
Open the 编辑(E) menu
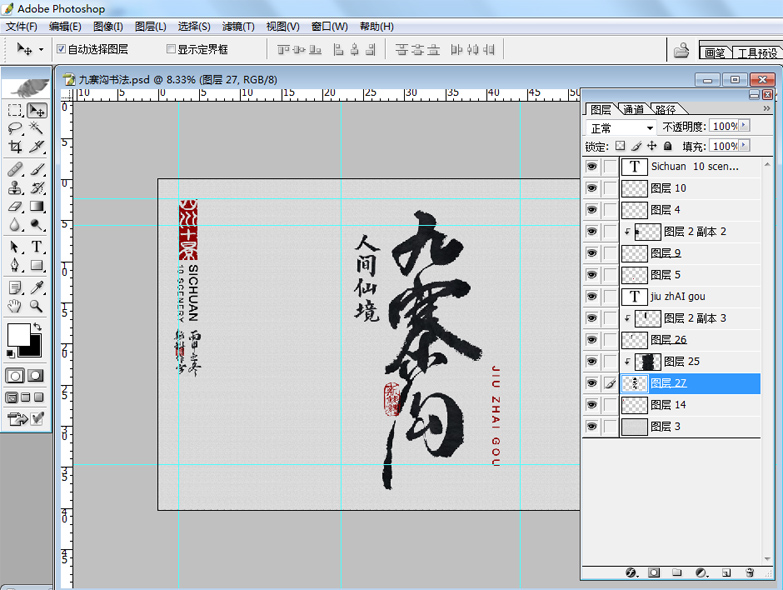(65, 26)
